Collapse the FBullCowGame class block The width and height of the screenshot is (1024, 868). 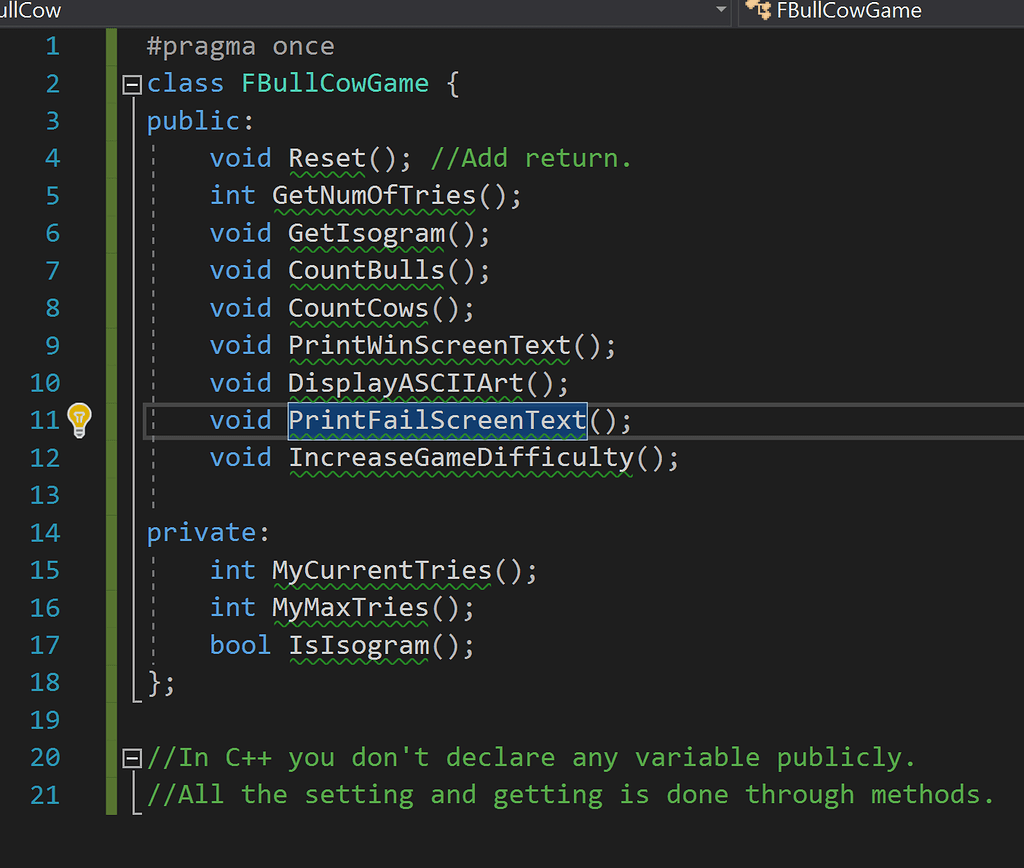coord(131,84)
